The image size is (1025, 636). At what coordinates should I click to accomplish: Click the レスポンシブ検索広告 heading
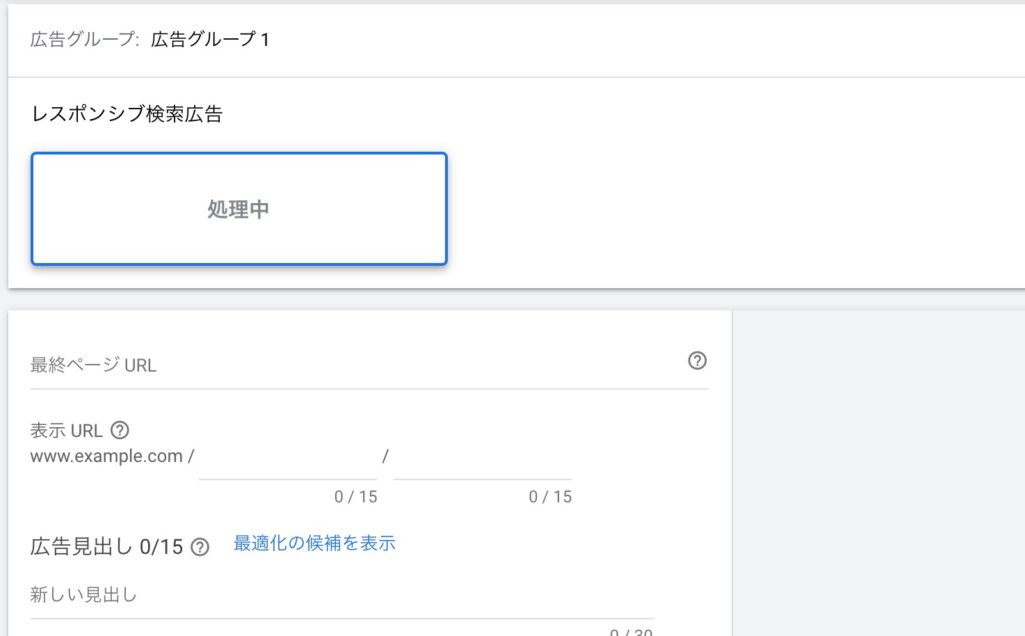[126, 114]
